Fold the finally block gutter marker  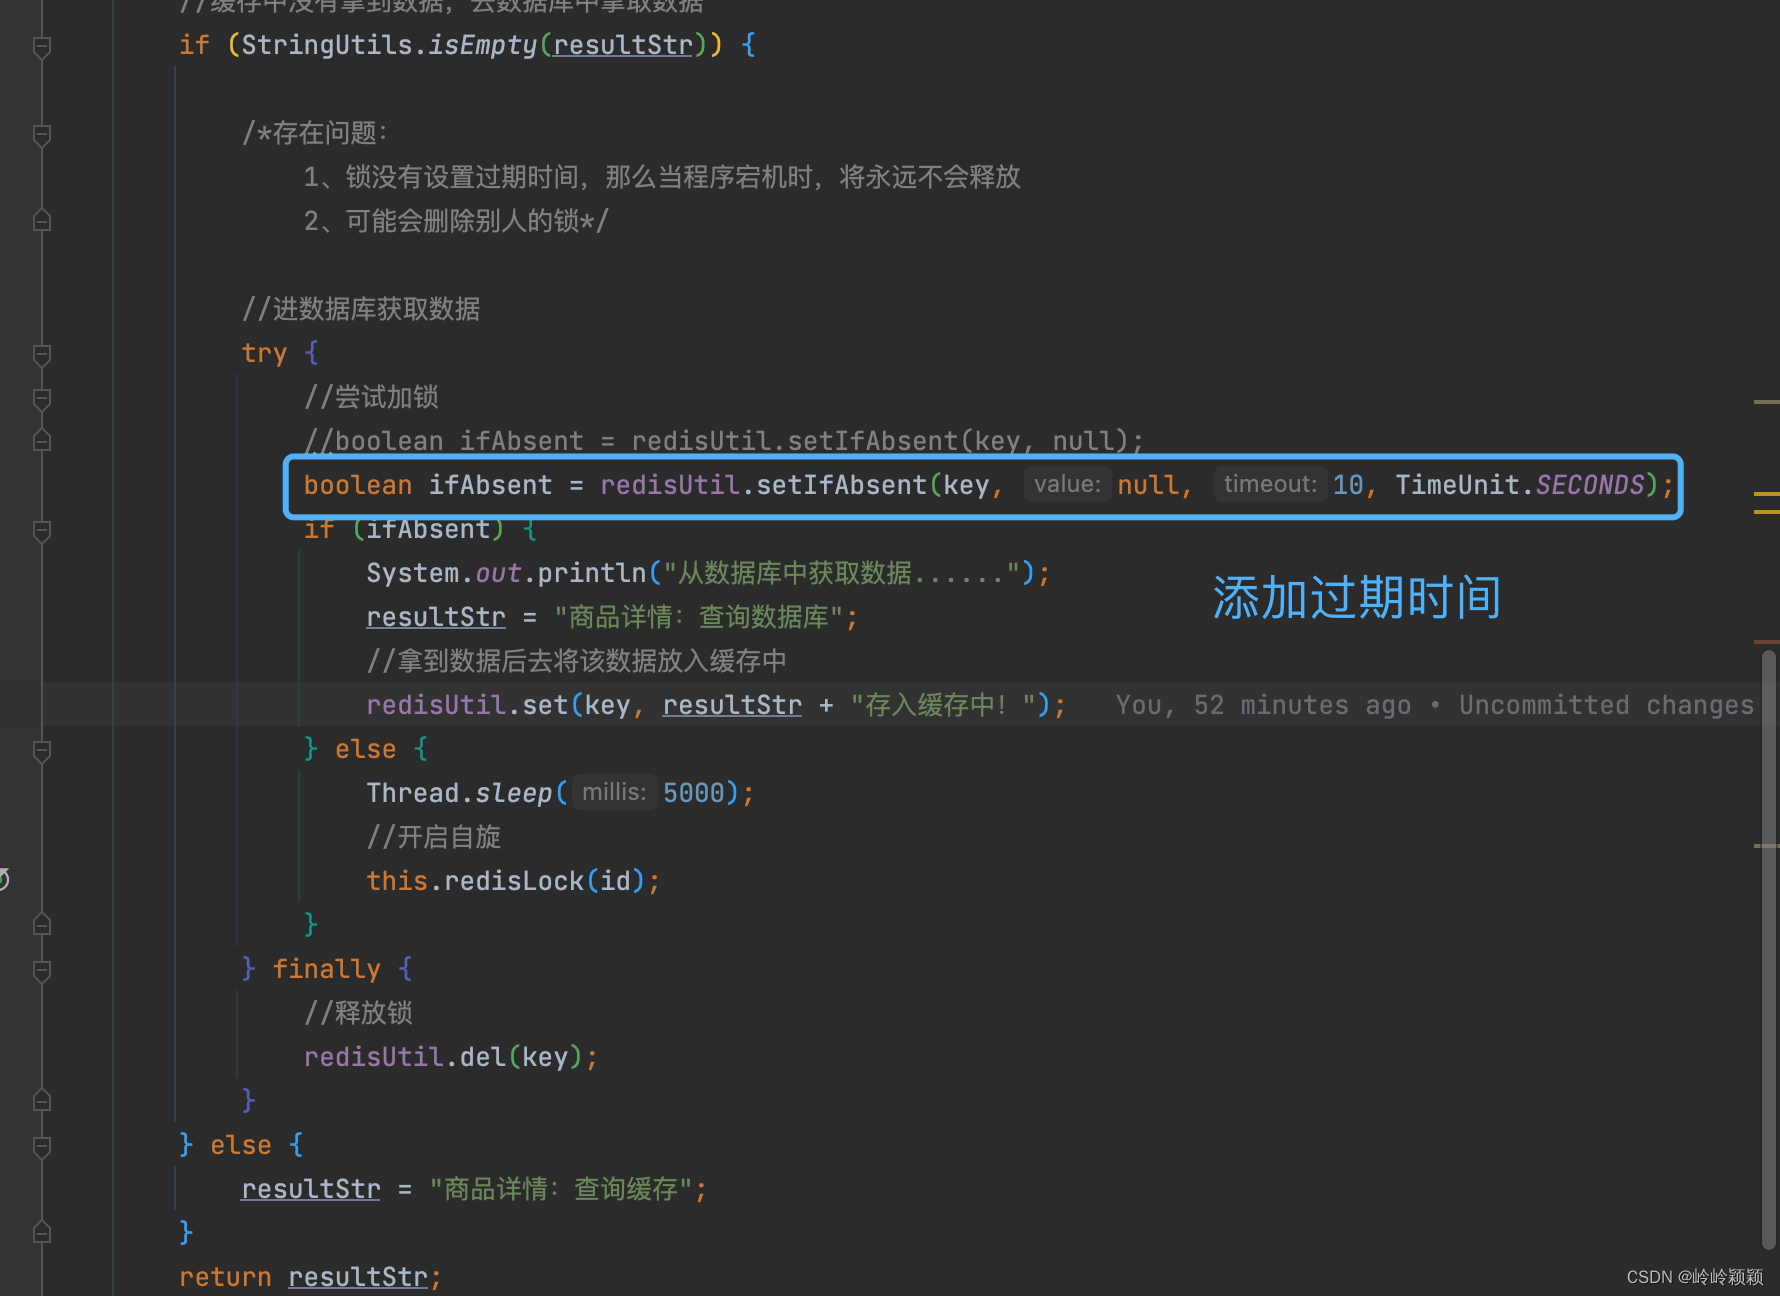pyautogui.click(x=42, y=970)
